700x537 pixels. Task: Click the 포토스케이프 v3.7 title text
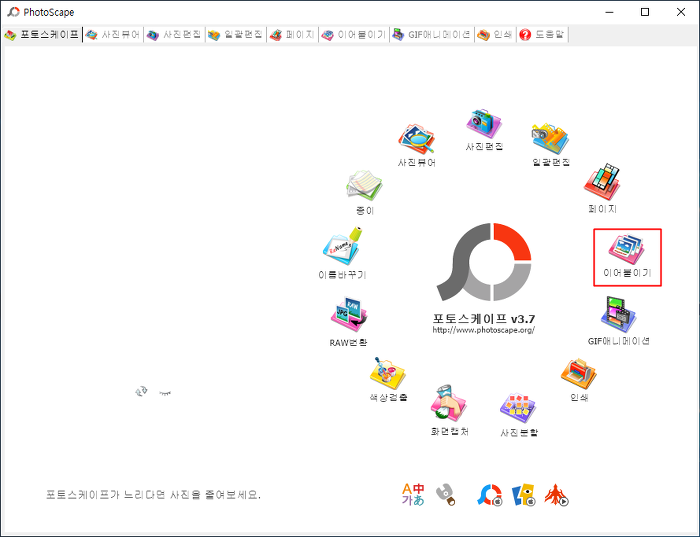coord(483,319)
